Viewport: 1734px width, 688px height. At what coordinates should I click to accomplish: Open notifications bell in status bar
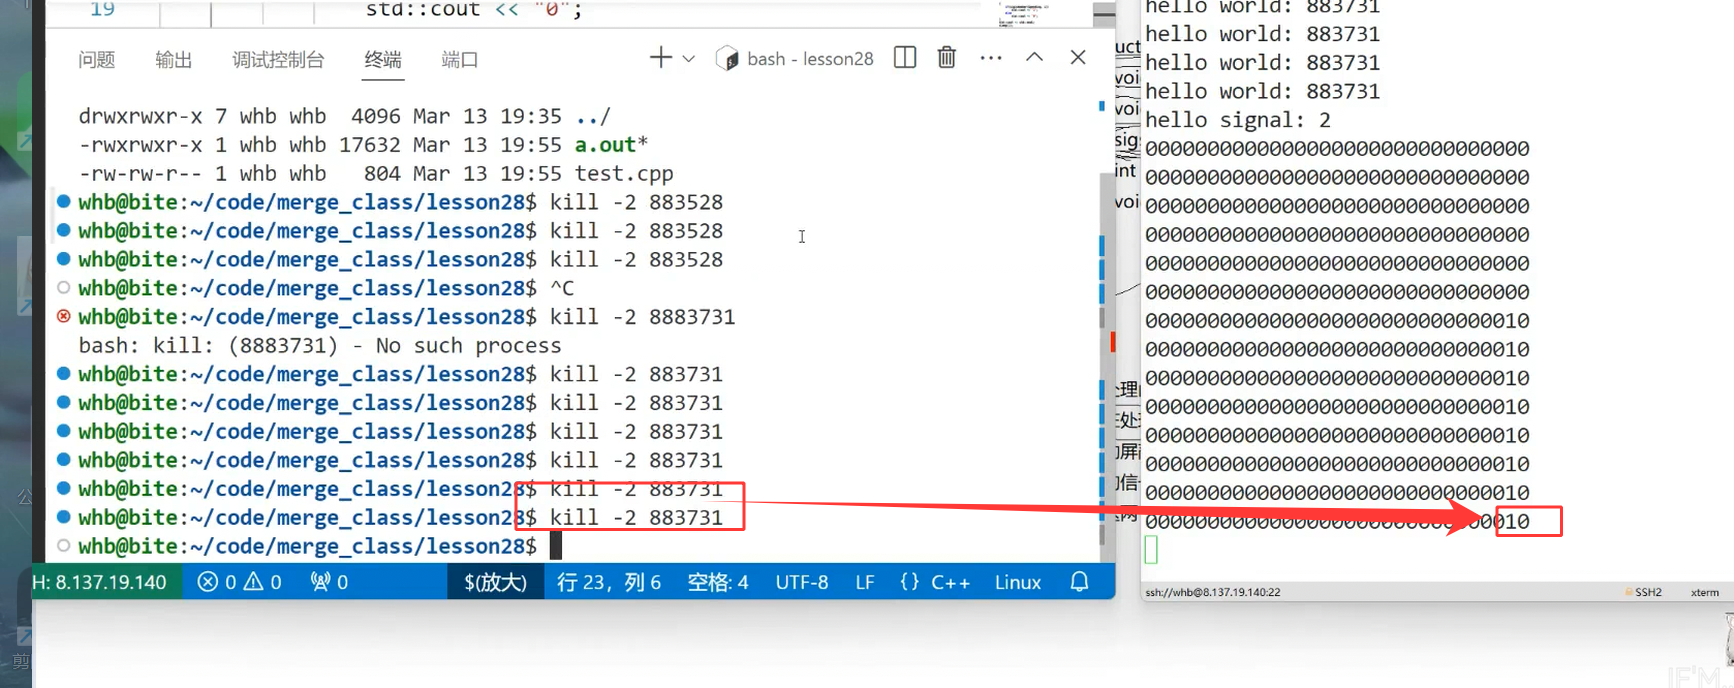tap(1079, 581)
